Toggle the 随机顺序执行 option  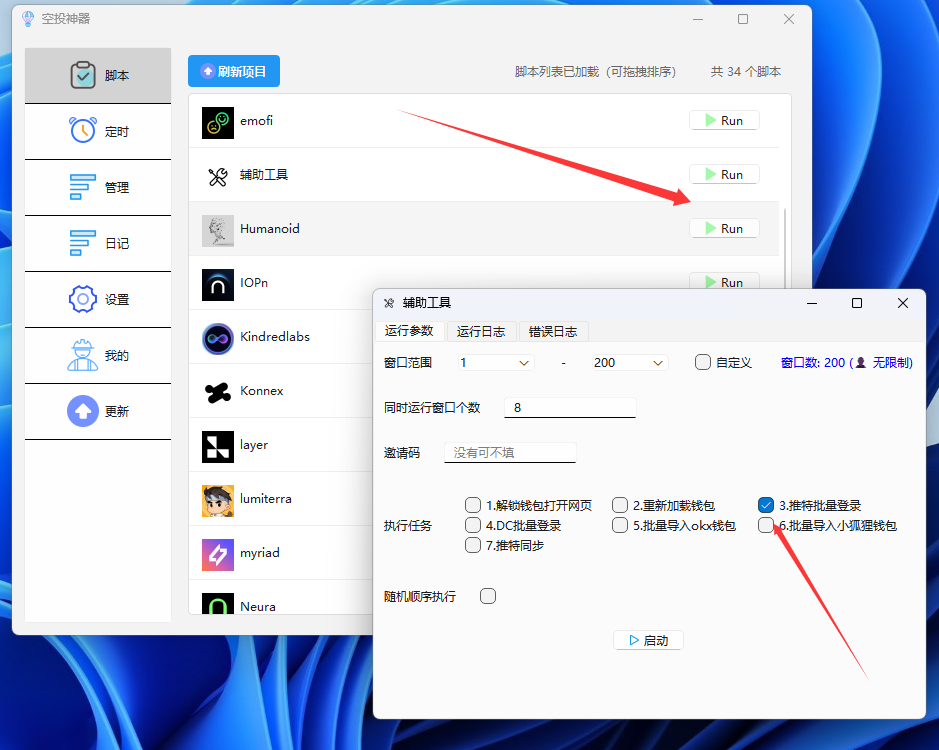click(x=488, y=595)
